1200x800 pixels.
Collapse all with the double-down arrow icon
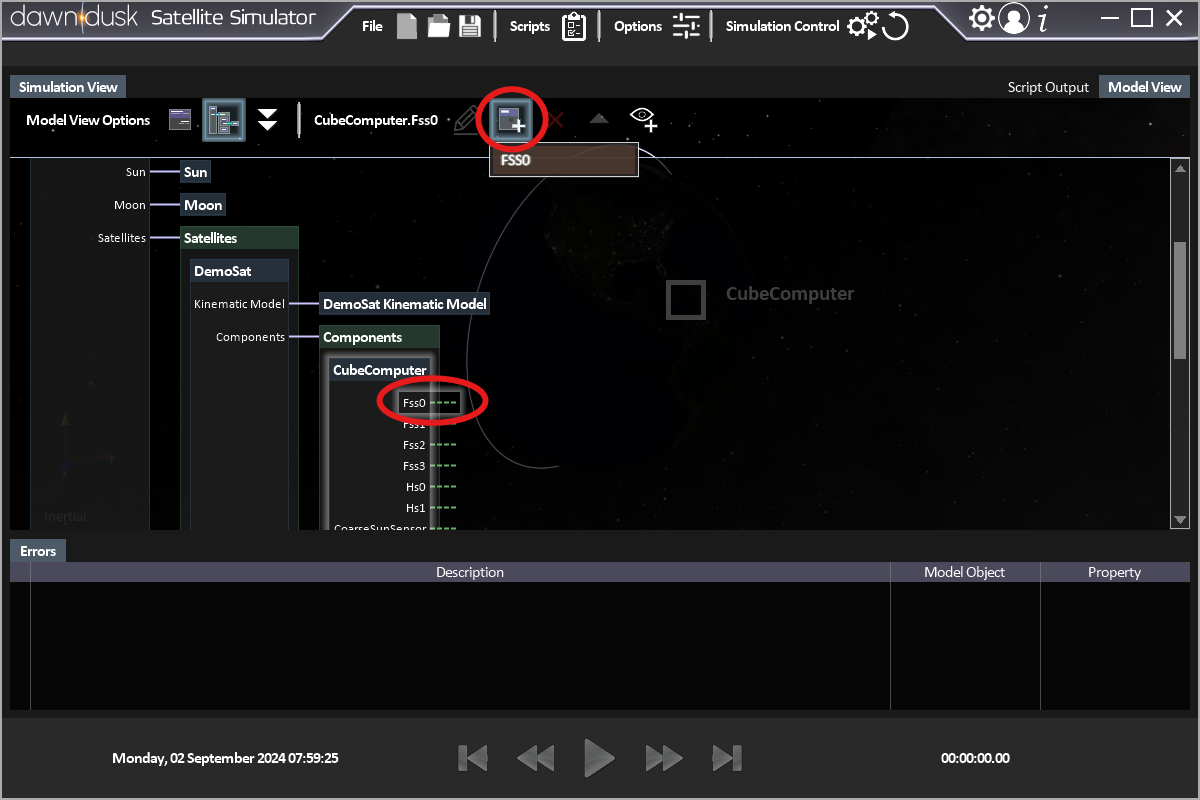coord(267,120)
